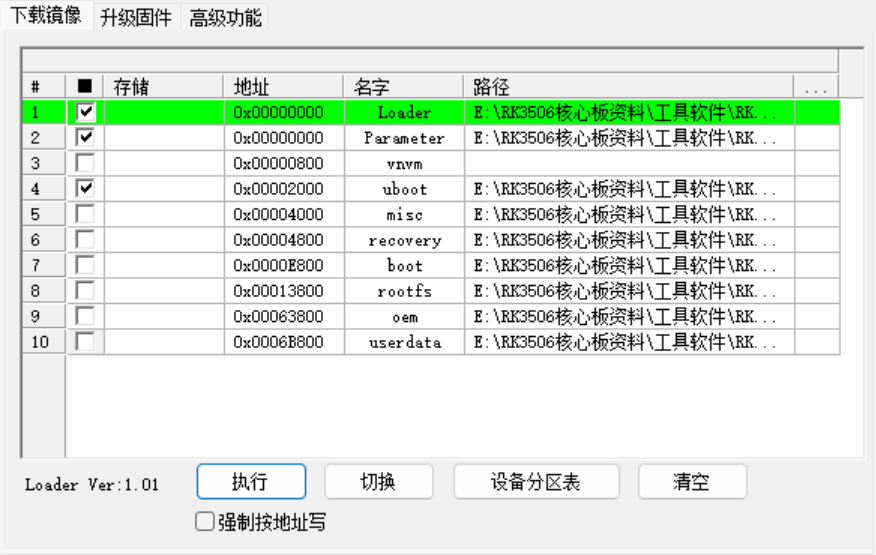Tick the rootfs row checkbox
The image size is (876, 555).
pos(86,291)
